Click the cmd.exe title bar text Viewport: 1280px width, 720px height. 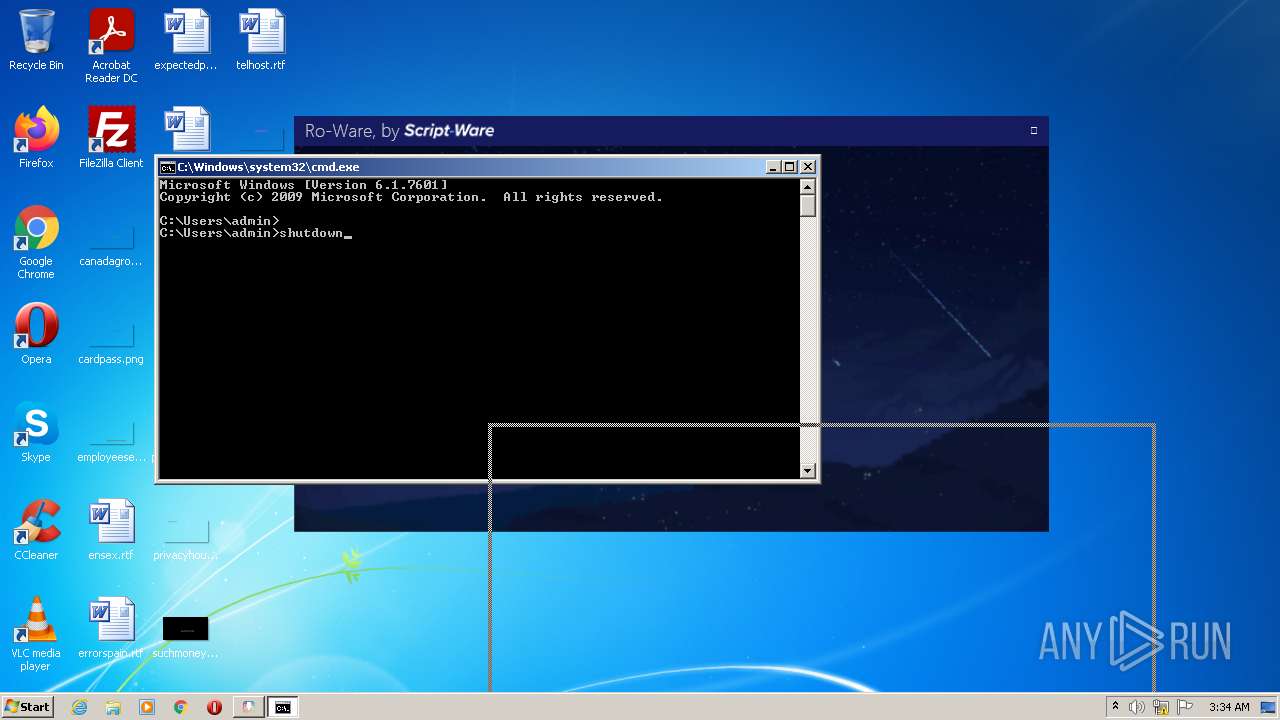coord(268,167)
